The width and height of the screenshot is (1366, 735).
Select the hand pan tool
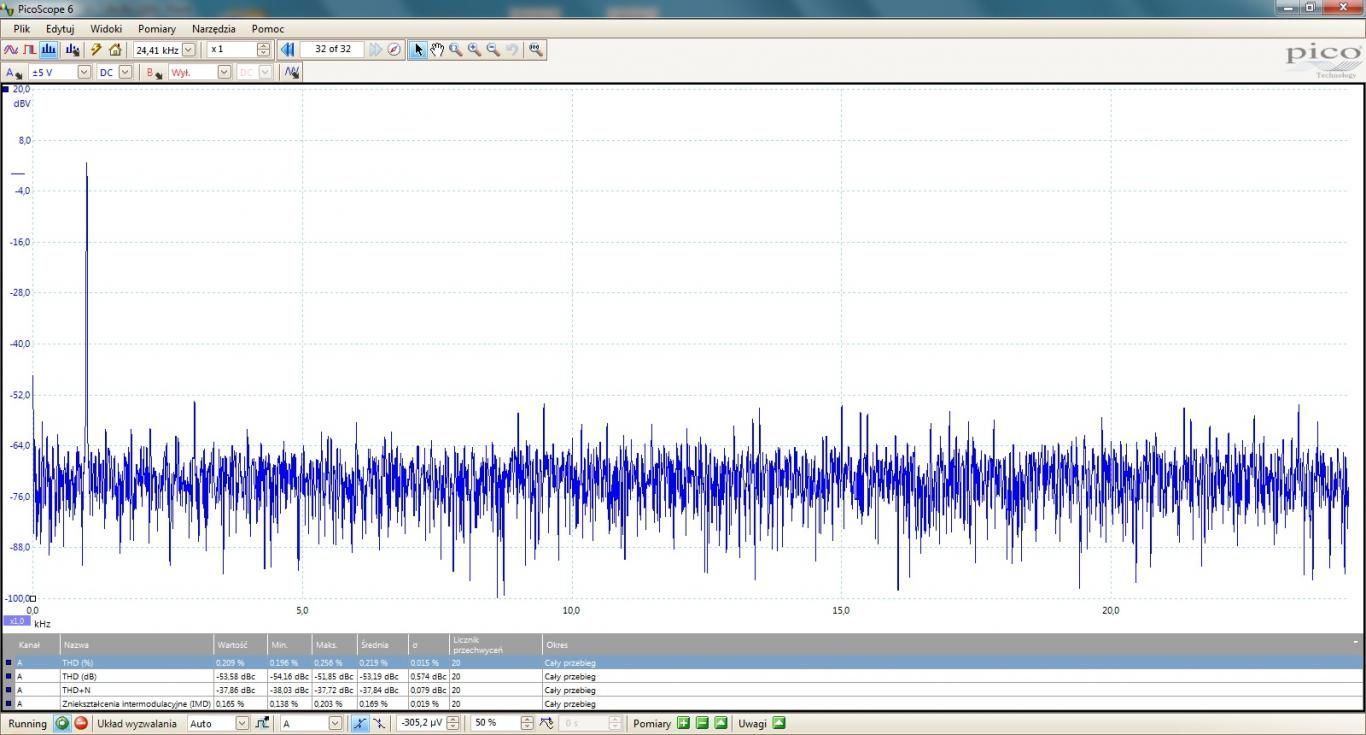pyautogui.click(x=437, y=49)
